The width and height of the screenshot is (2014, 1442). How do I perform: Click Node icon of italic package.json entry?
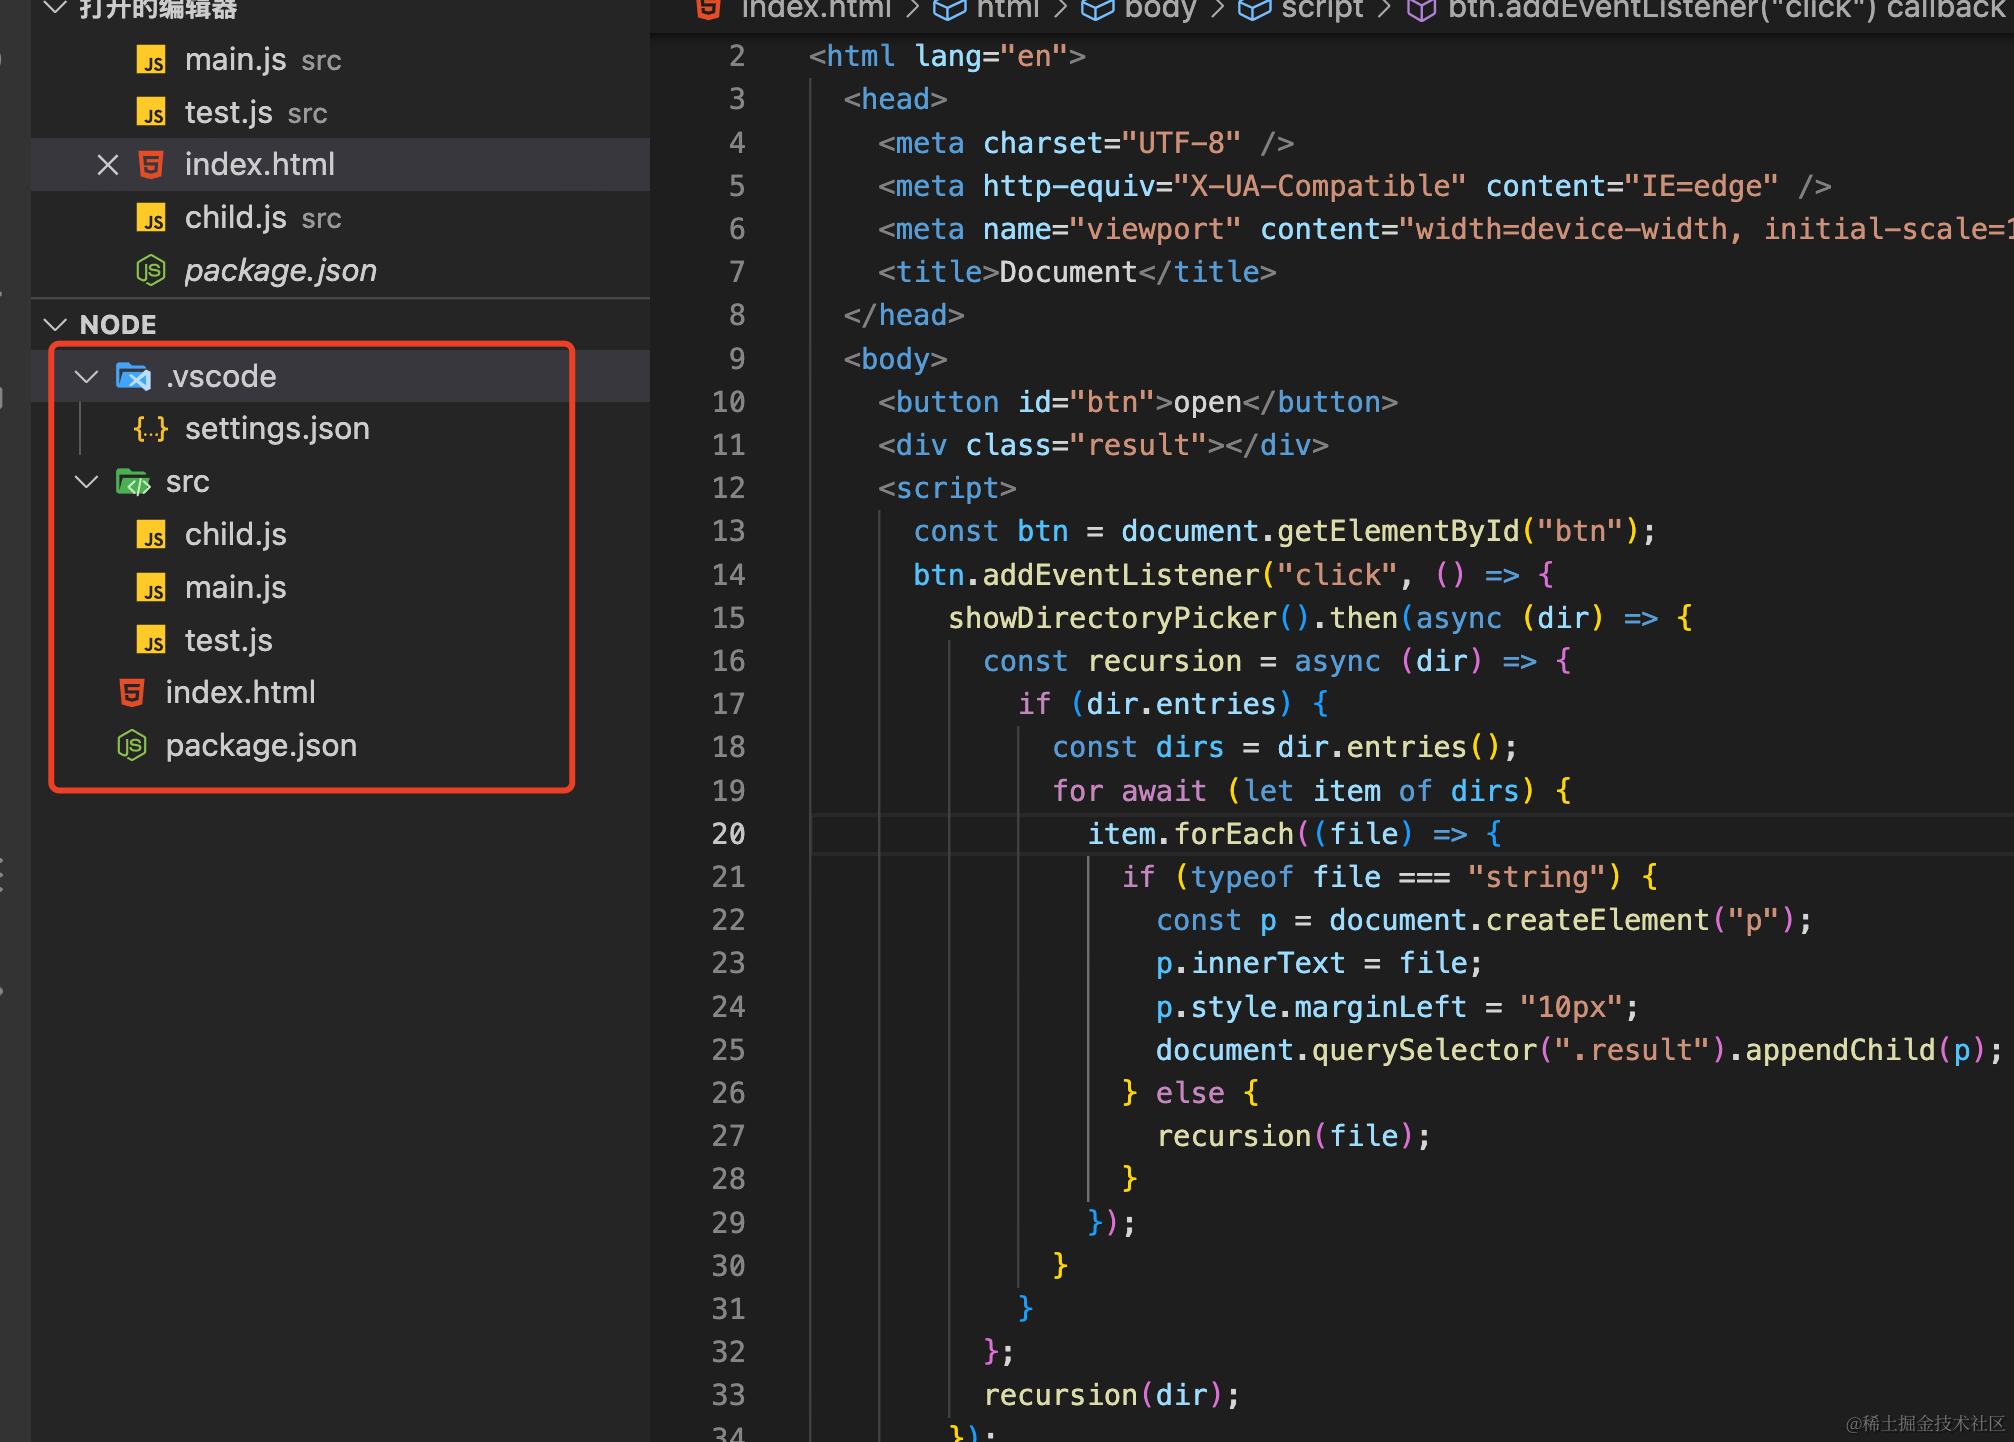point(151,270)
